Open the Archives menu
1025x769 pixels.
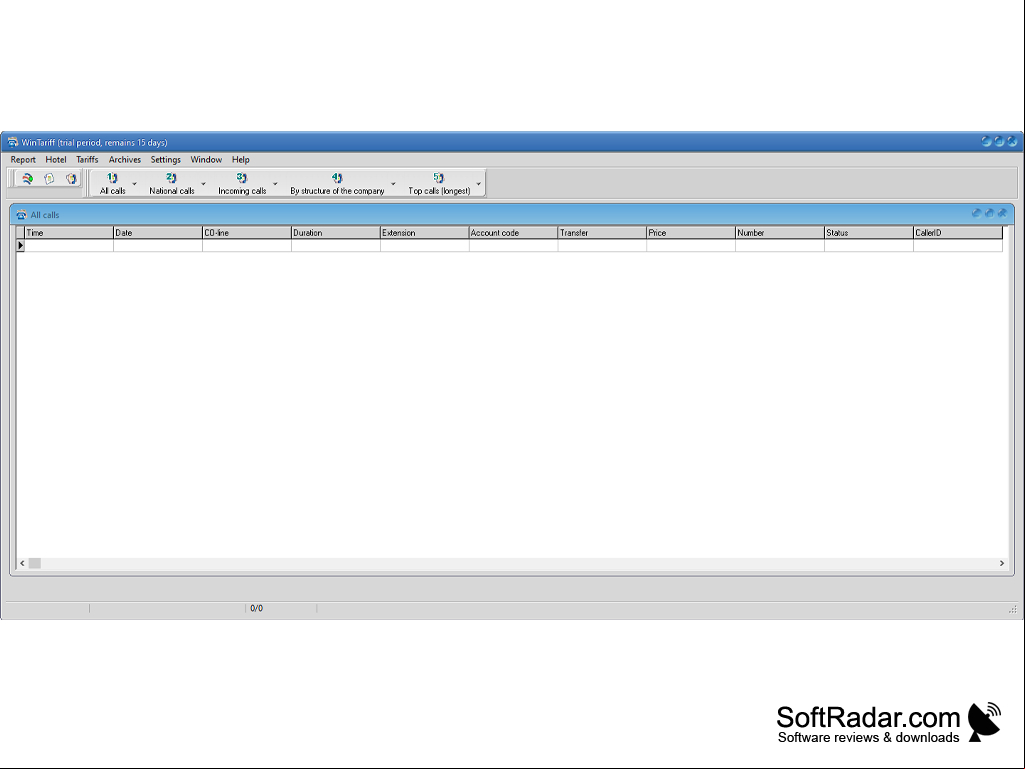coord(124,160)
